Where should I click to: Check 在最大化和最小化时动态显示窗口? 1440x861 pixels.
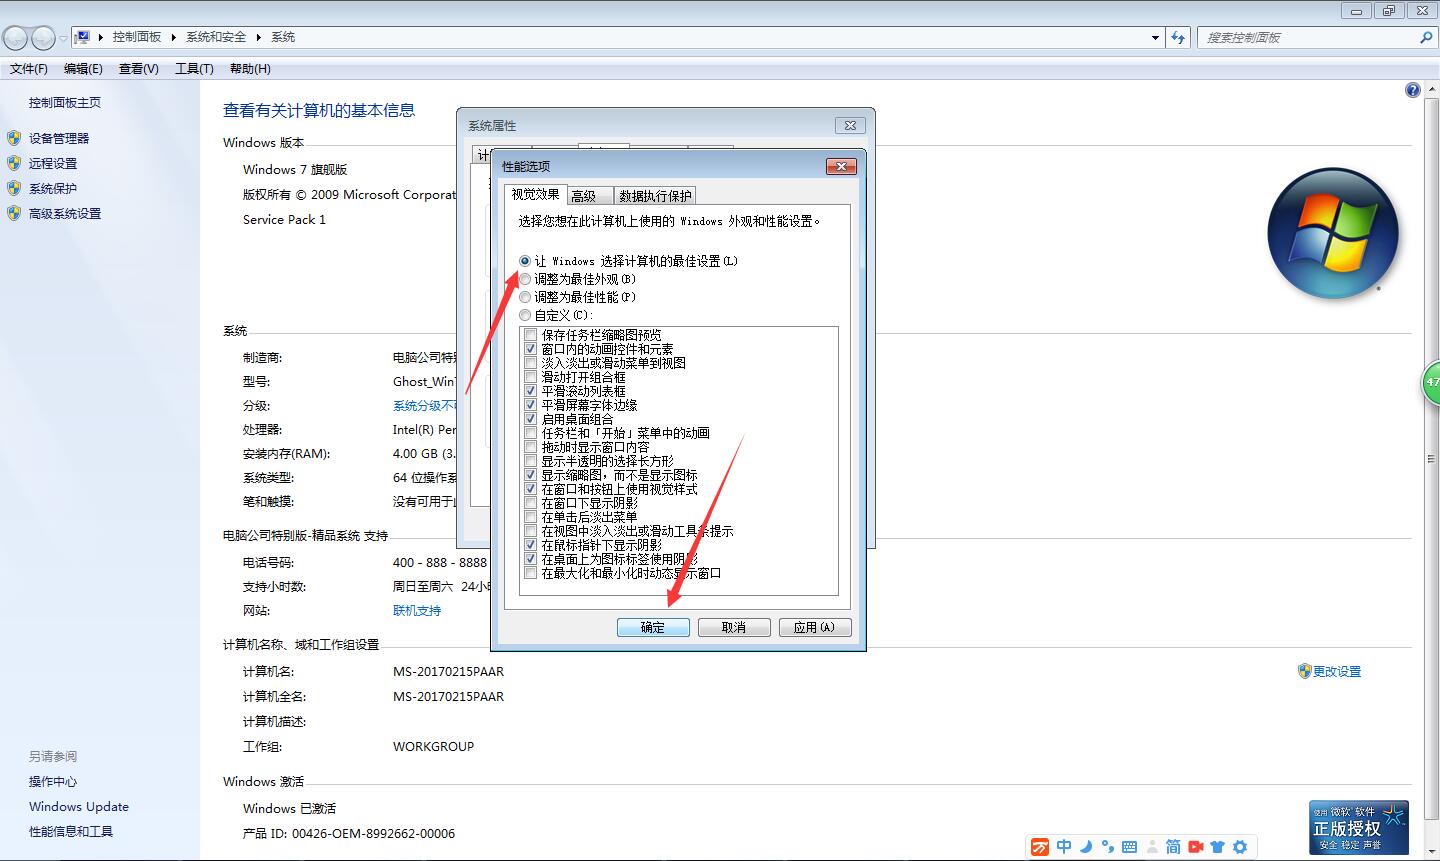[x=531, y=573]
